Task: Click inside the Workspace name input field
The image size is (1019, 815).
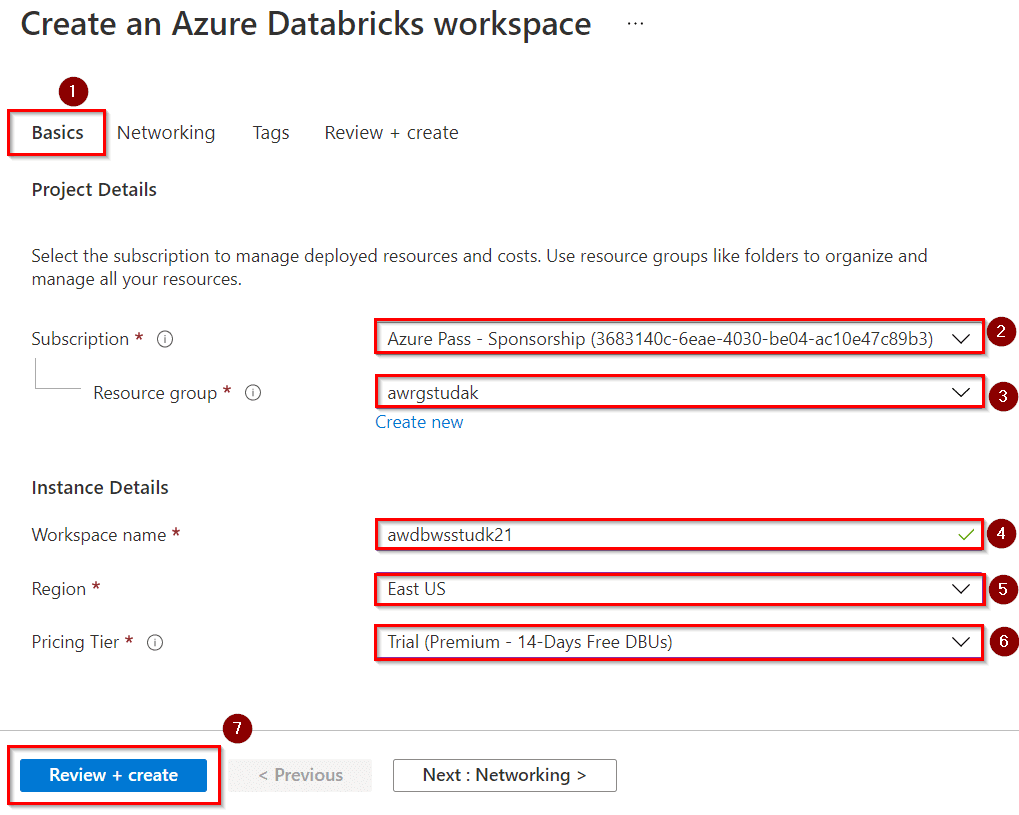Action: [600, 535]
